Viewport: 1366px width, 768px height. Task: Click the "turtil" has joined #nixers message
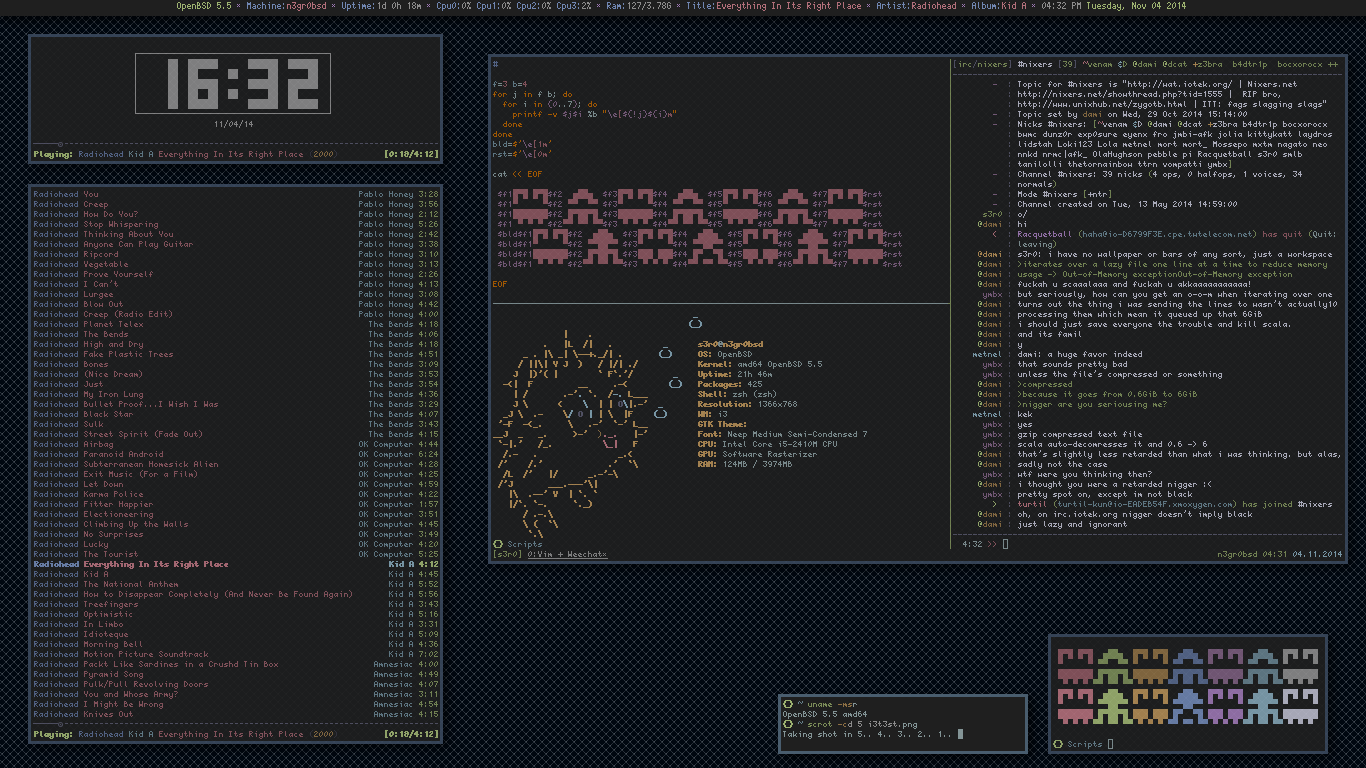pos(1174,504)
